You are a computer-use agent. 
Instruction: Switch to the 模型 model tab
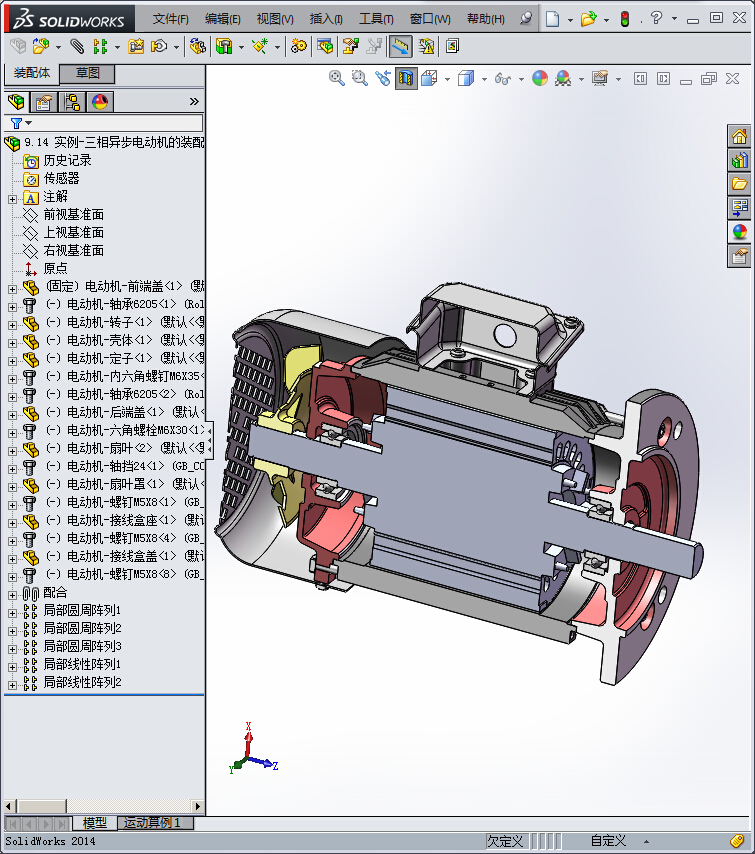coord(95,822)
